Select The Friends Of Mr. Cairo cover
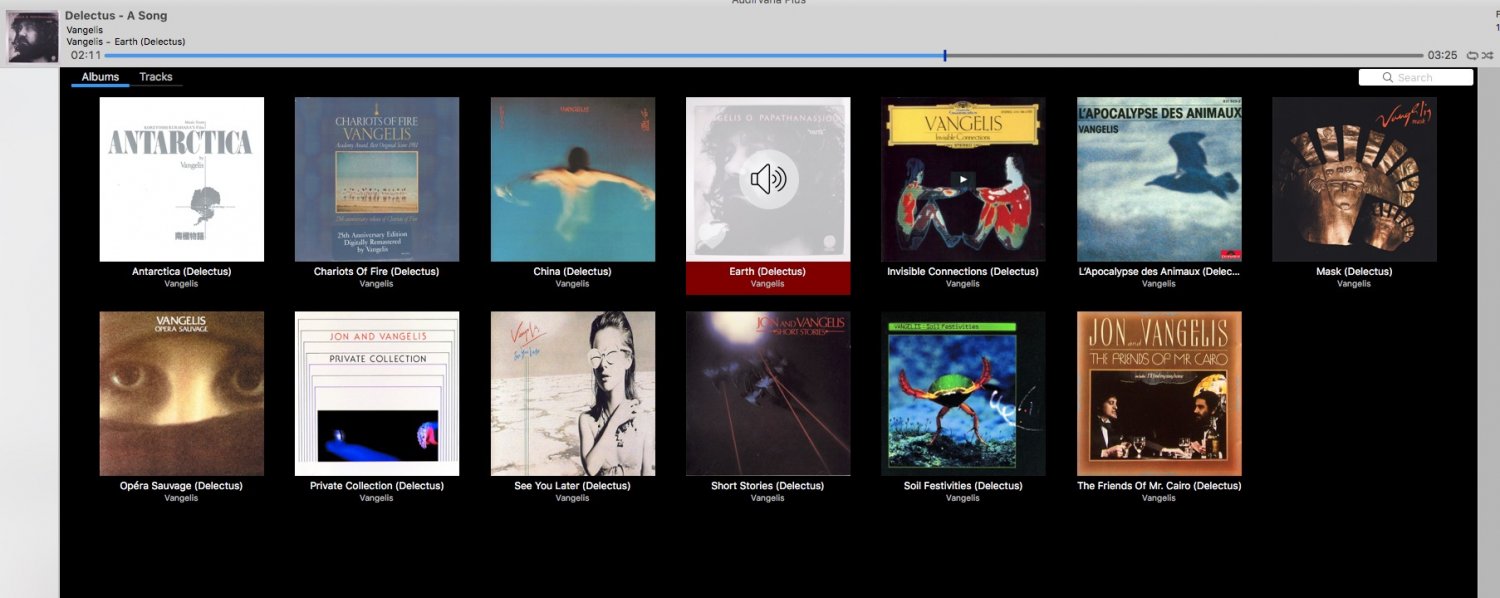1500x598 pixels. tap(1159, 393)
